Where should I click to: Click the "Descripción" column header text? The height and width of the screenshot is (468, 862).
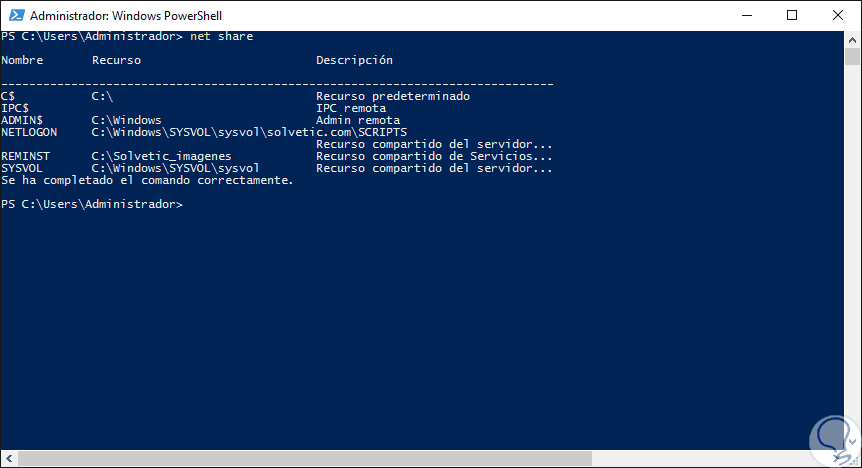tap(354, 60)
